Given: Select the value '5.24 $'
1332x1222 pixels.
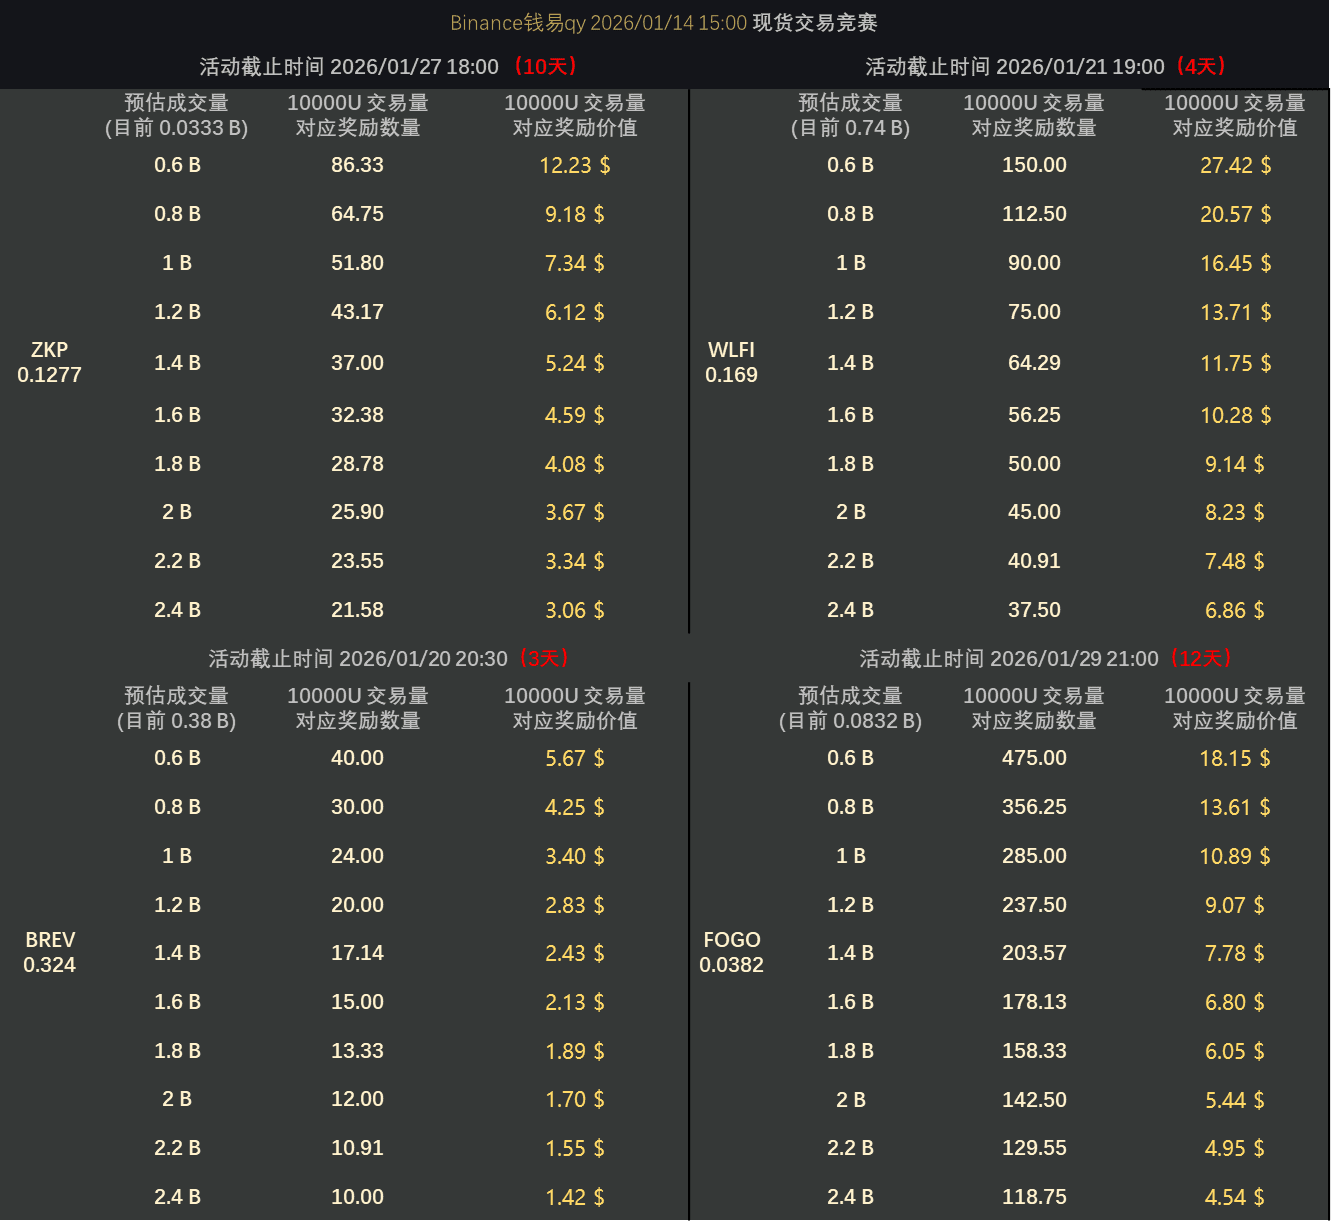Looking at the screenshot, I should [574, 364].
